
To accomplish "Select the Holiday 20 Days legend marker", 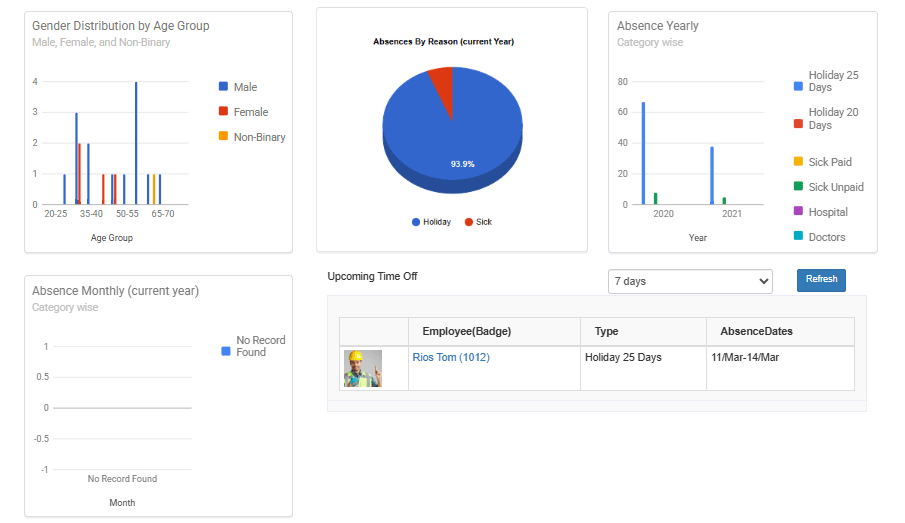I will pos(798,124).
